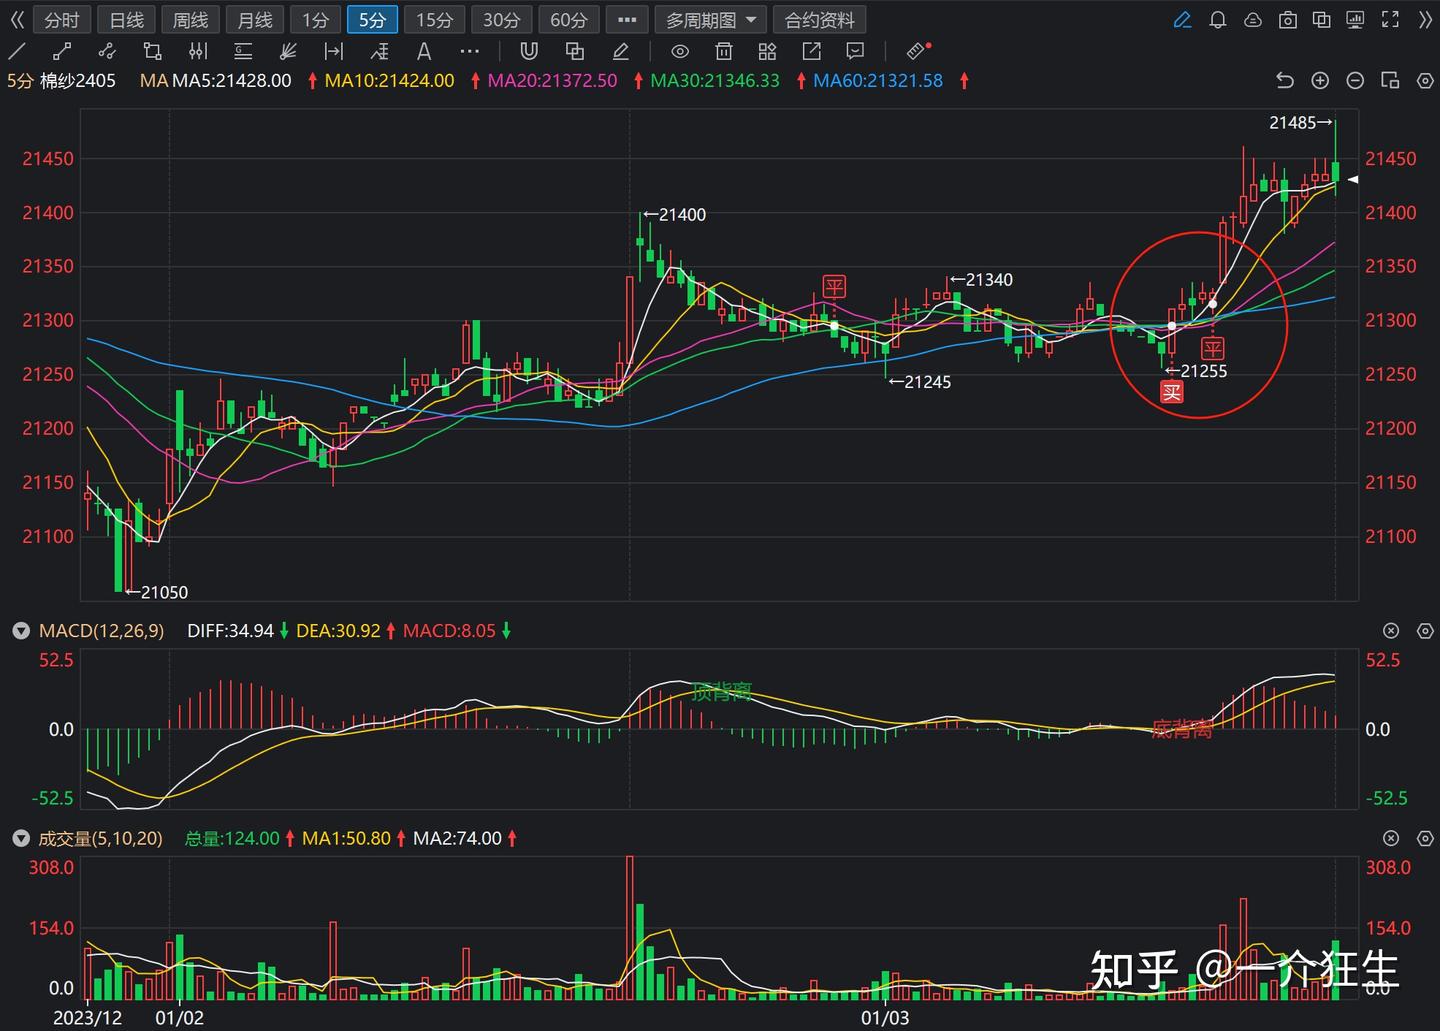Image resolution: width=1440 pixels, height=1031 pixels.
Task: Select the text annotation tool A
Action: 423,51
